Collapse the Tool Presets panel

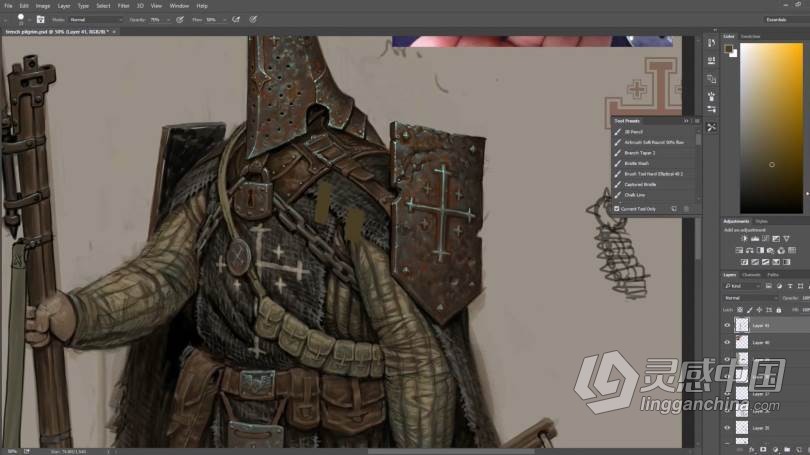pos(687,121)
